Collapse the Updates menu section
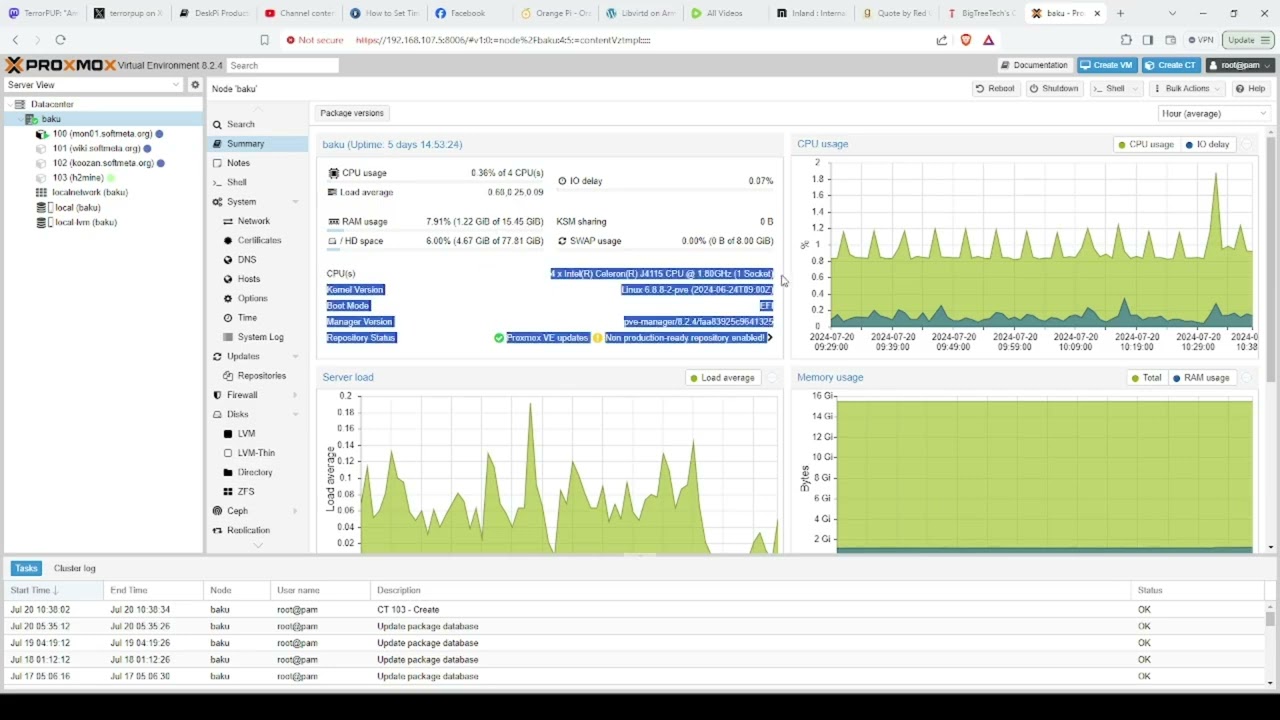This screenshot has width=1280, height=720. tap(295, 356)
